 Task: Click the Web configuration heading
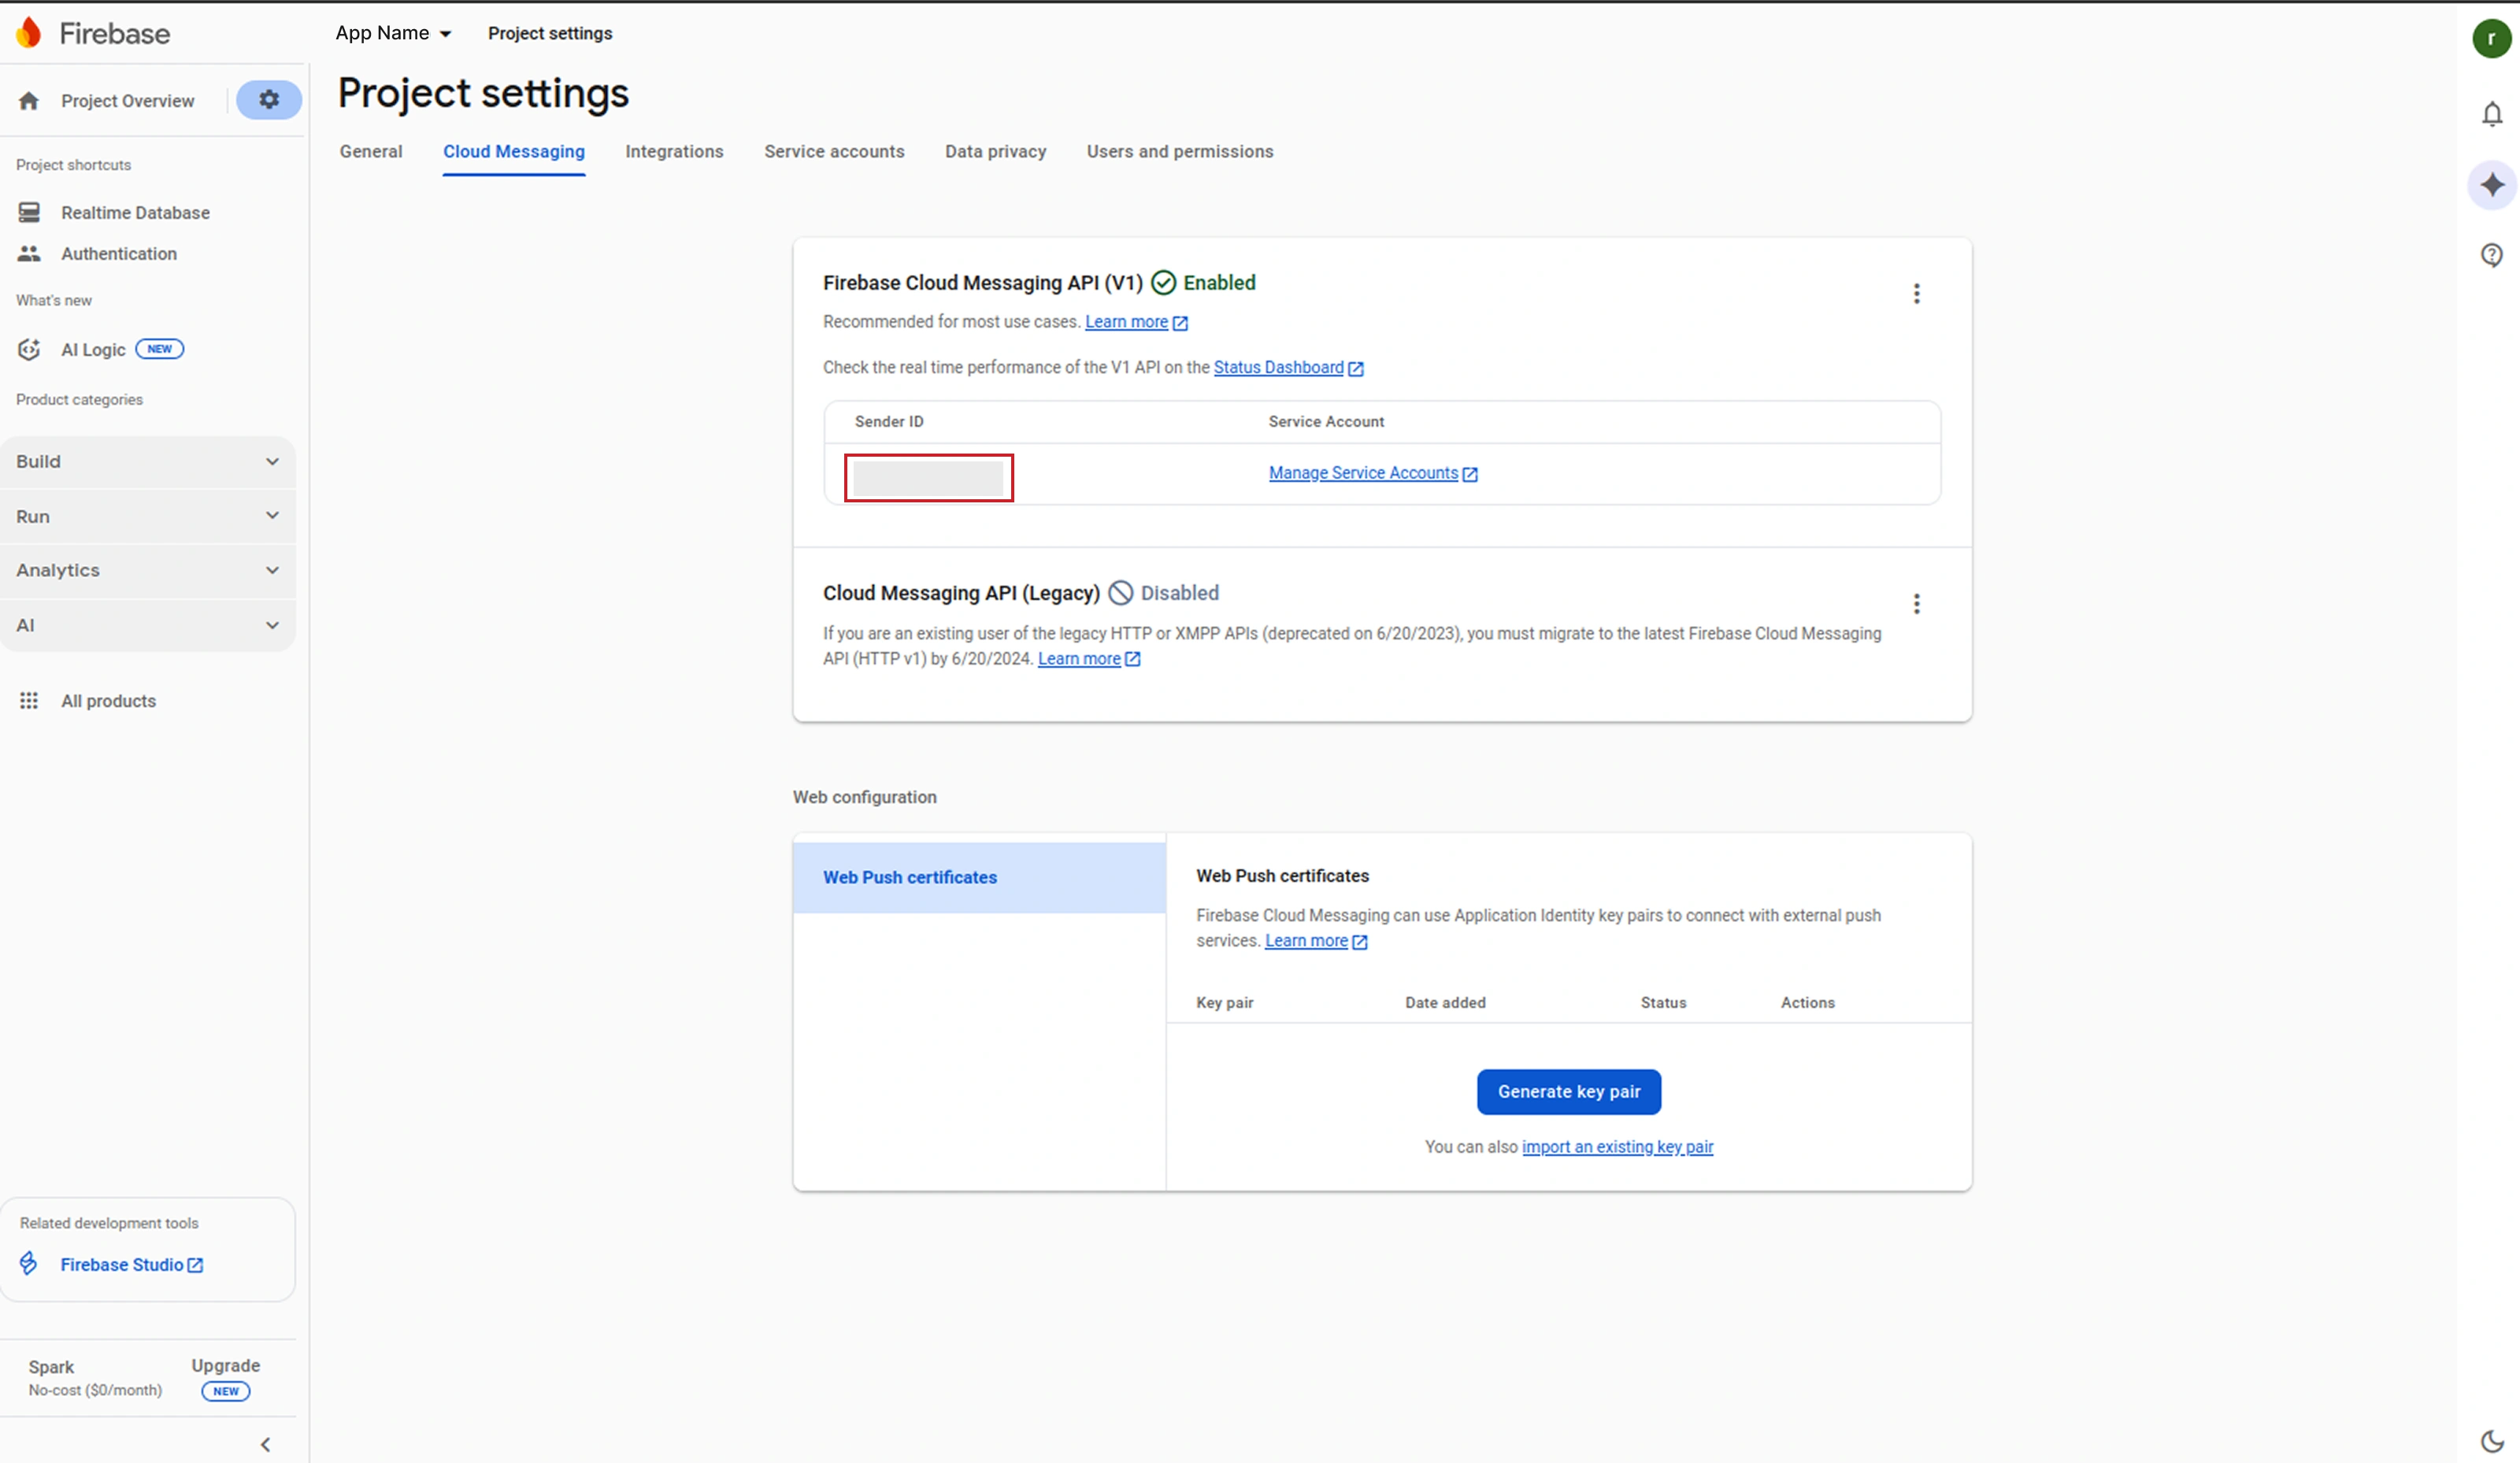(x=865, y=798)
